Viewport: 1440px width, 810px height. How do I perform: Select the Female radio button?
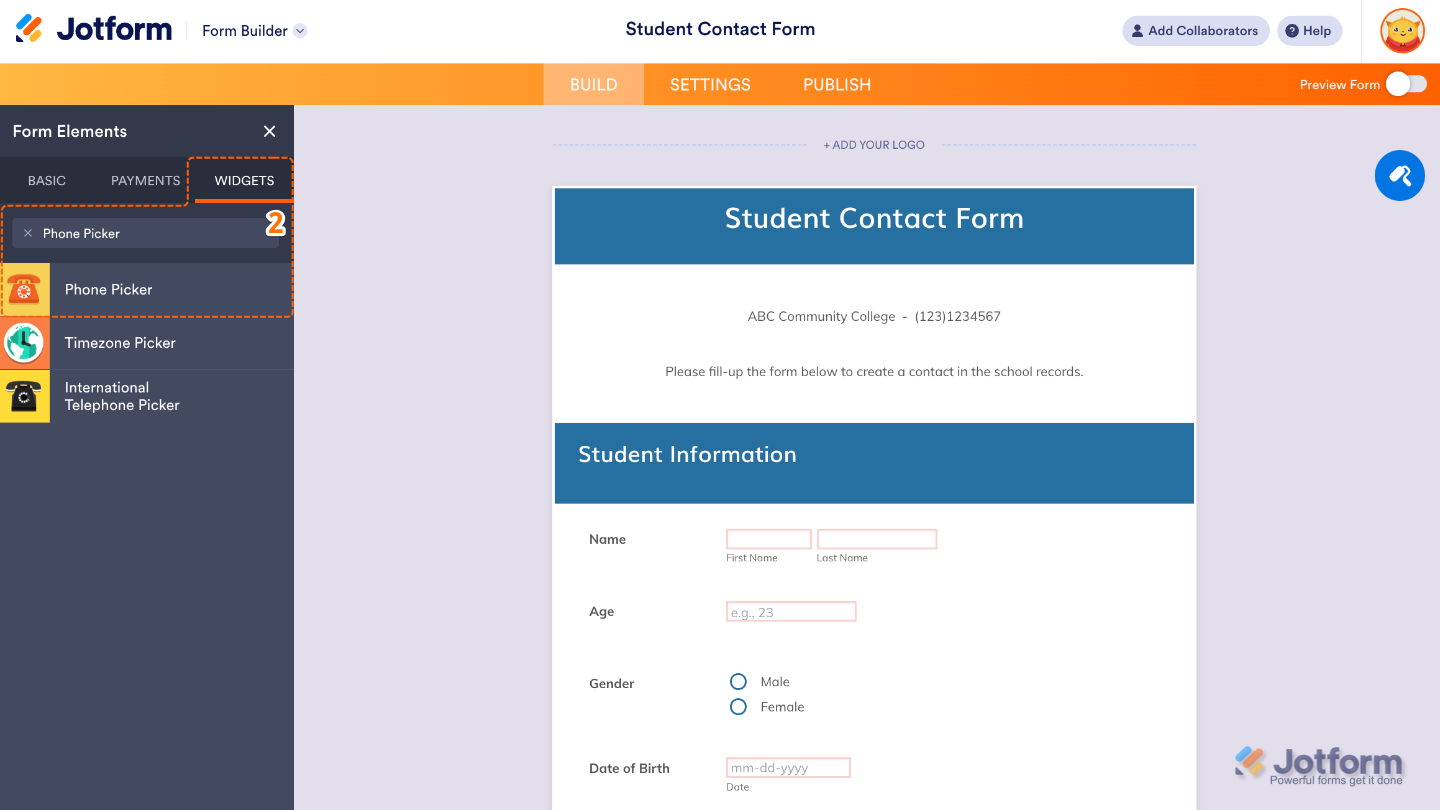738,707
